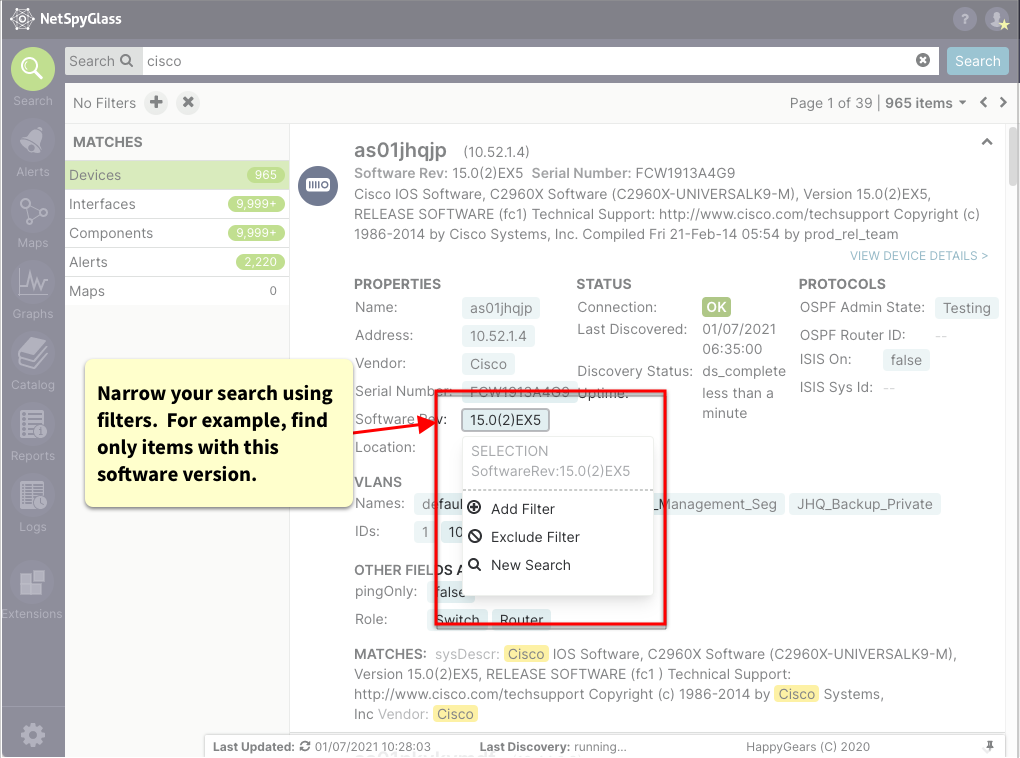Click the results vertical scrollbar
1020x758 pixels.
coord(1012,156)
